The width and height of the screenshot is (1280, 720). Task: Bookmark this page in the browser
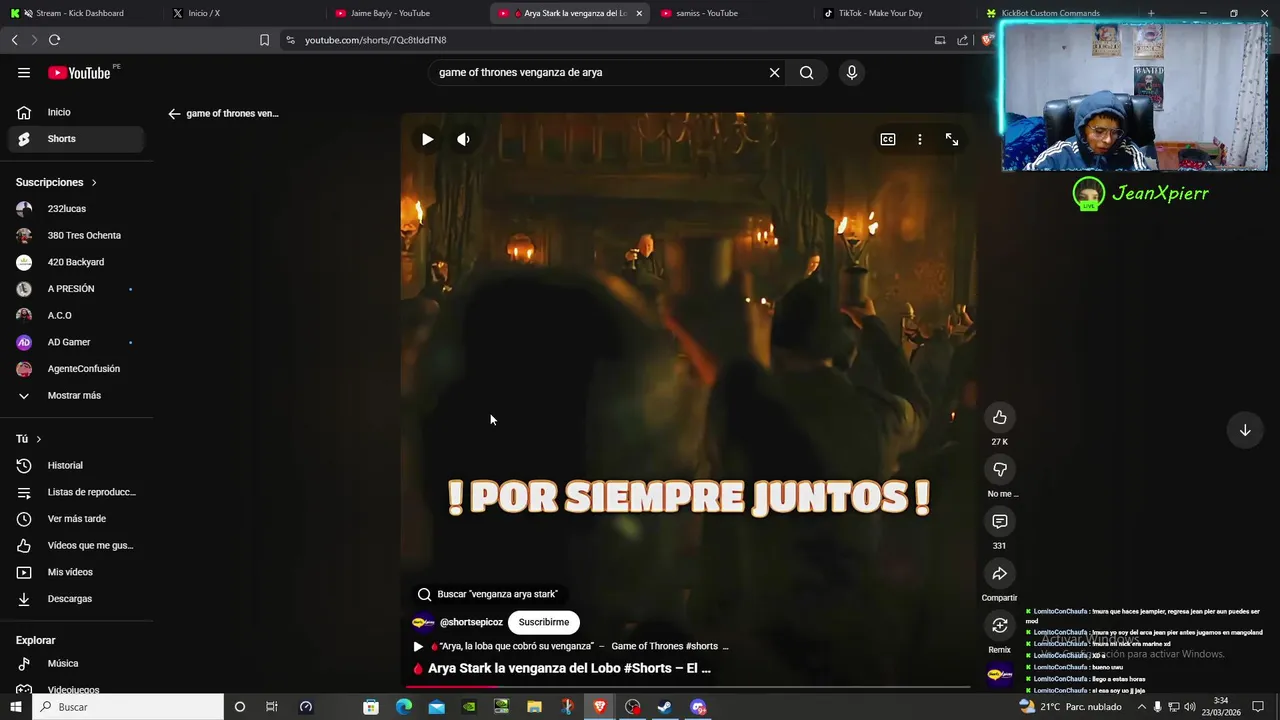pos(264,40)
